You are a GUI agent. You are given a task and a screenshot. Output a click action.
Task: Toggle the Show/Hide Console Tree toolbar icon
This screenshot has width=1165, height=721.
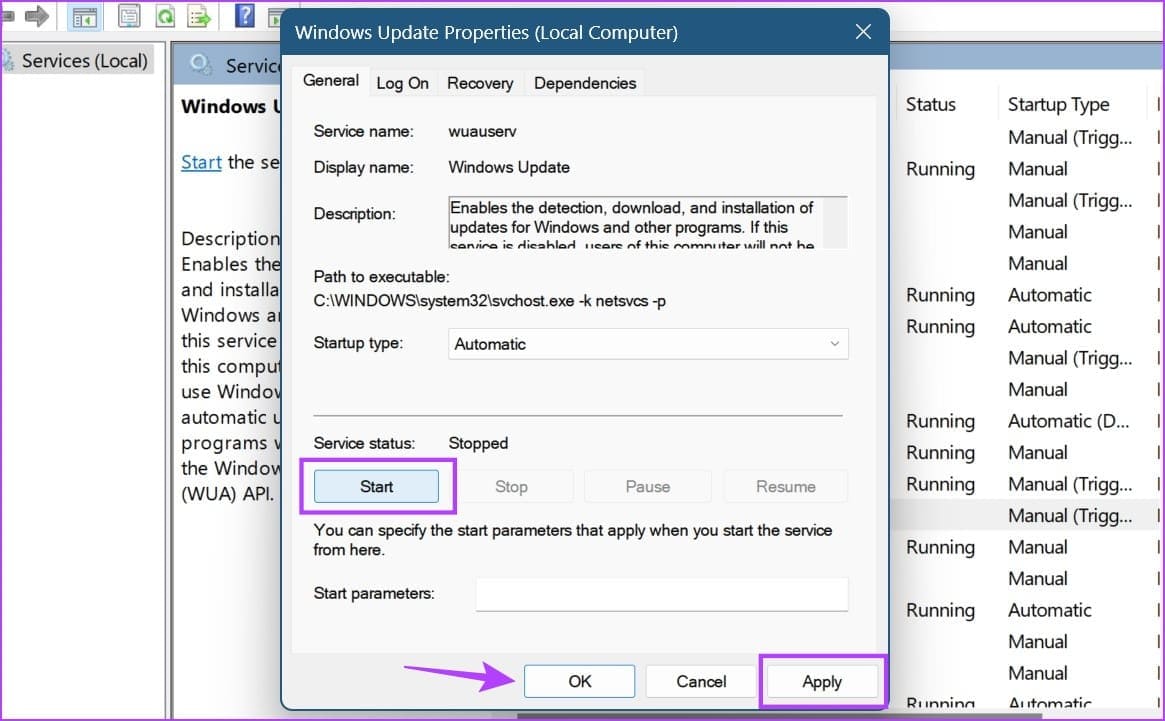84,16
